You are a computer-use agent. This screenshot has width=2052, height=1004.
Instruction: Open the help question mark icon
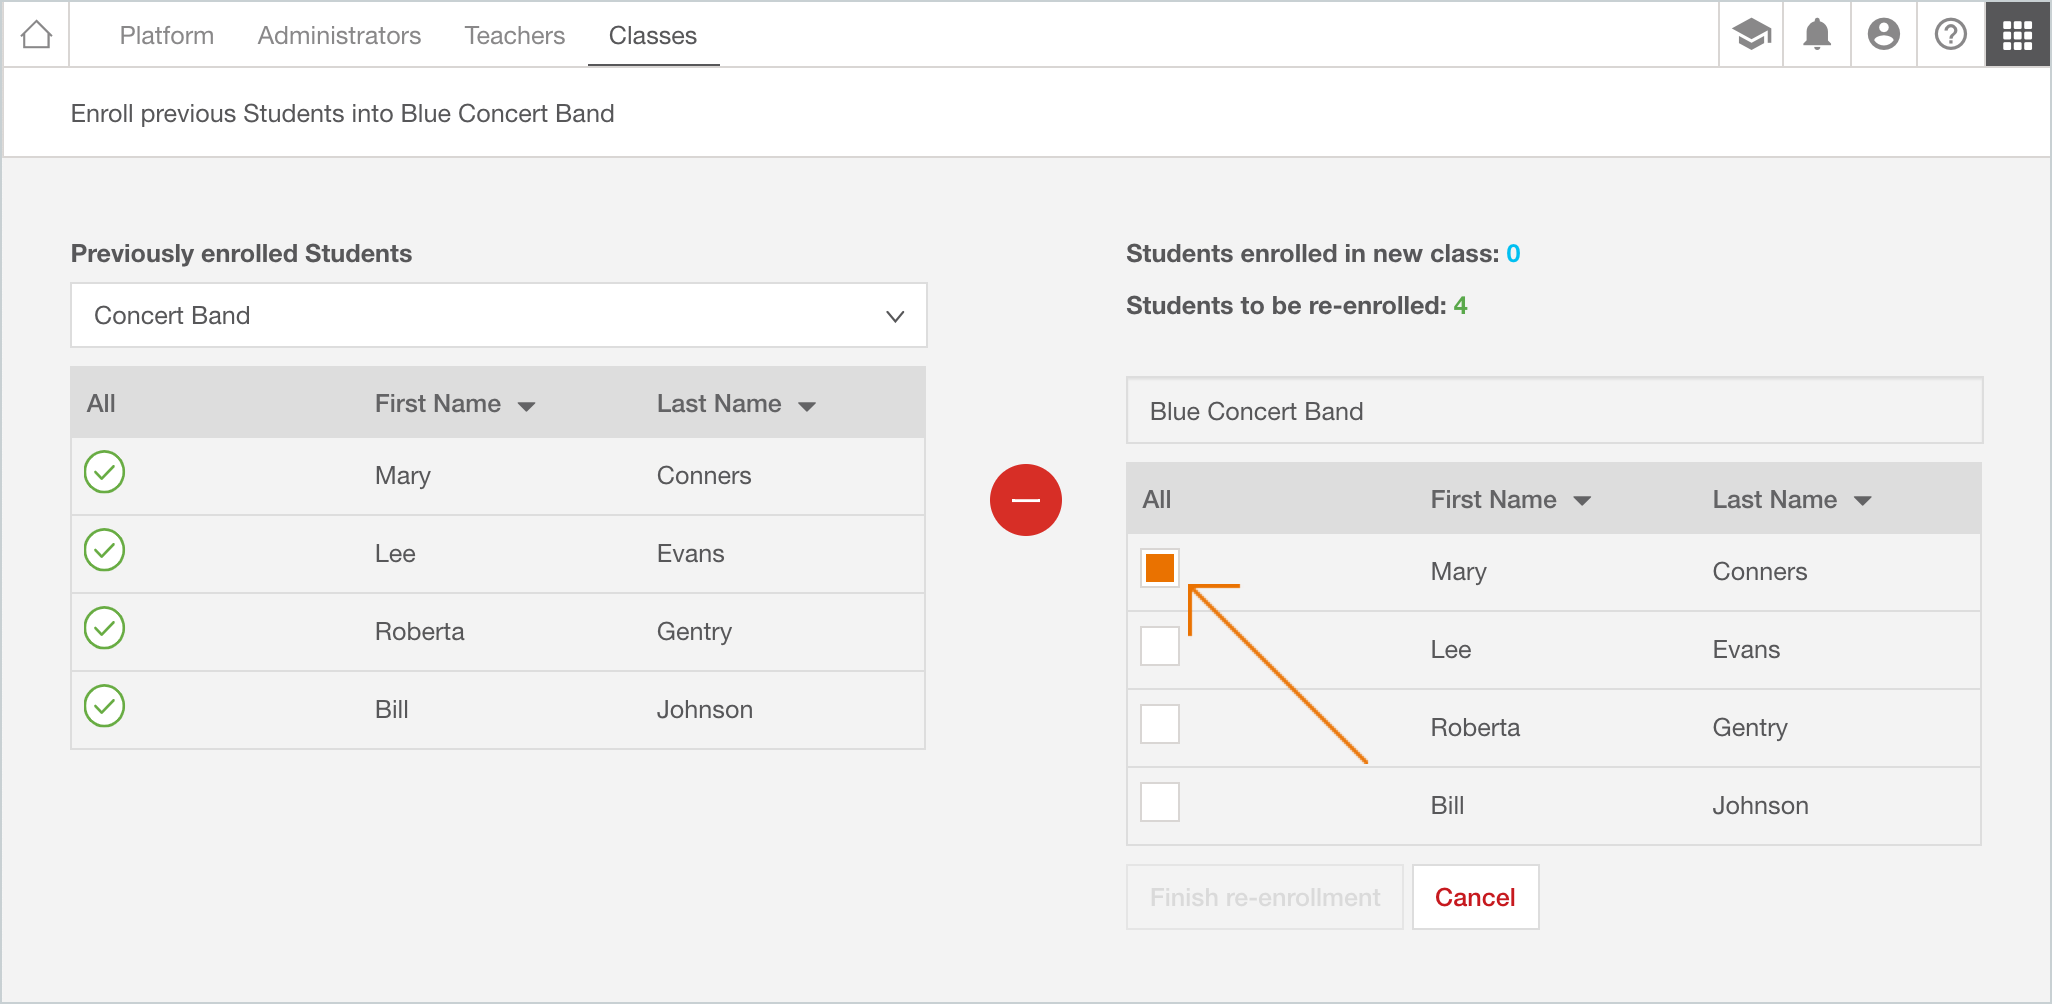(x=1951, y=35)
